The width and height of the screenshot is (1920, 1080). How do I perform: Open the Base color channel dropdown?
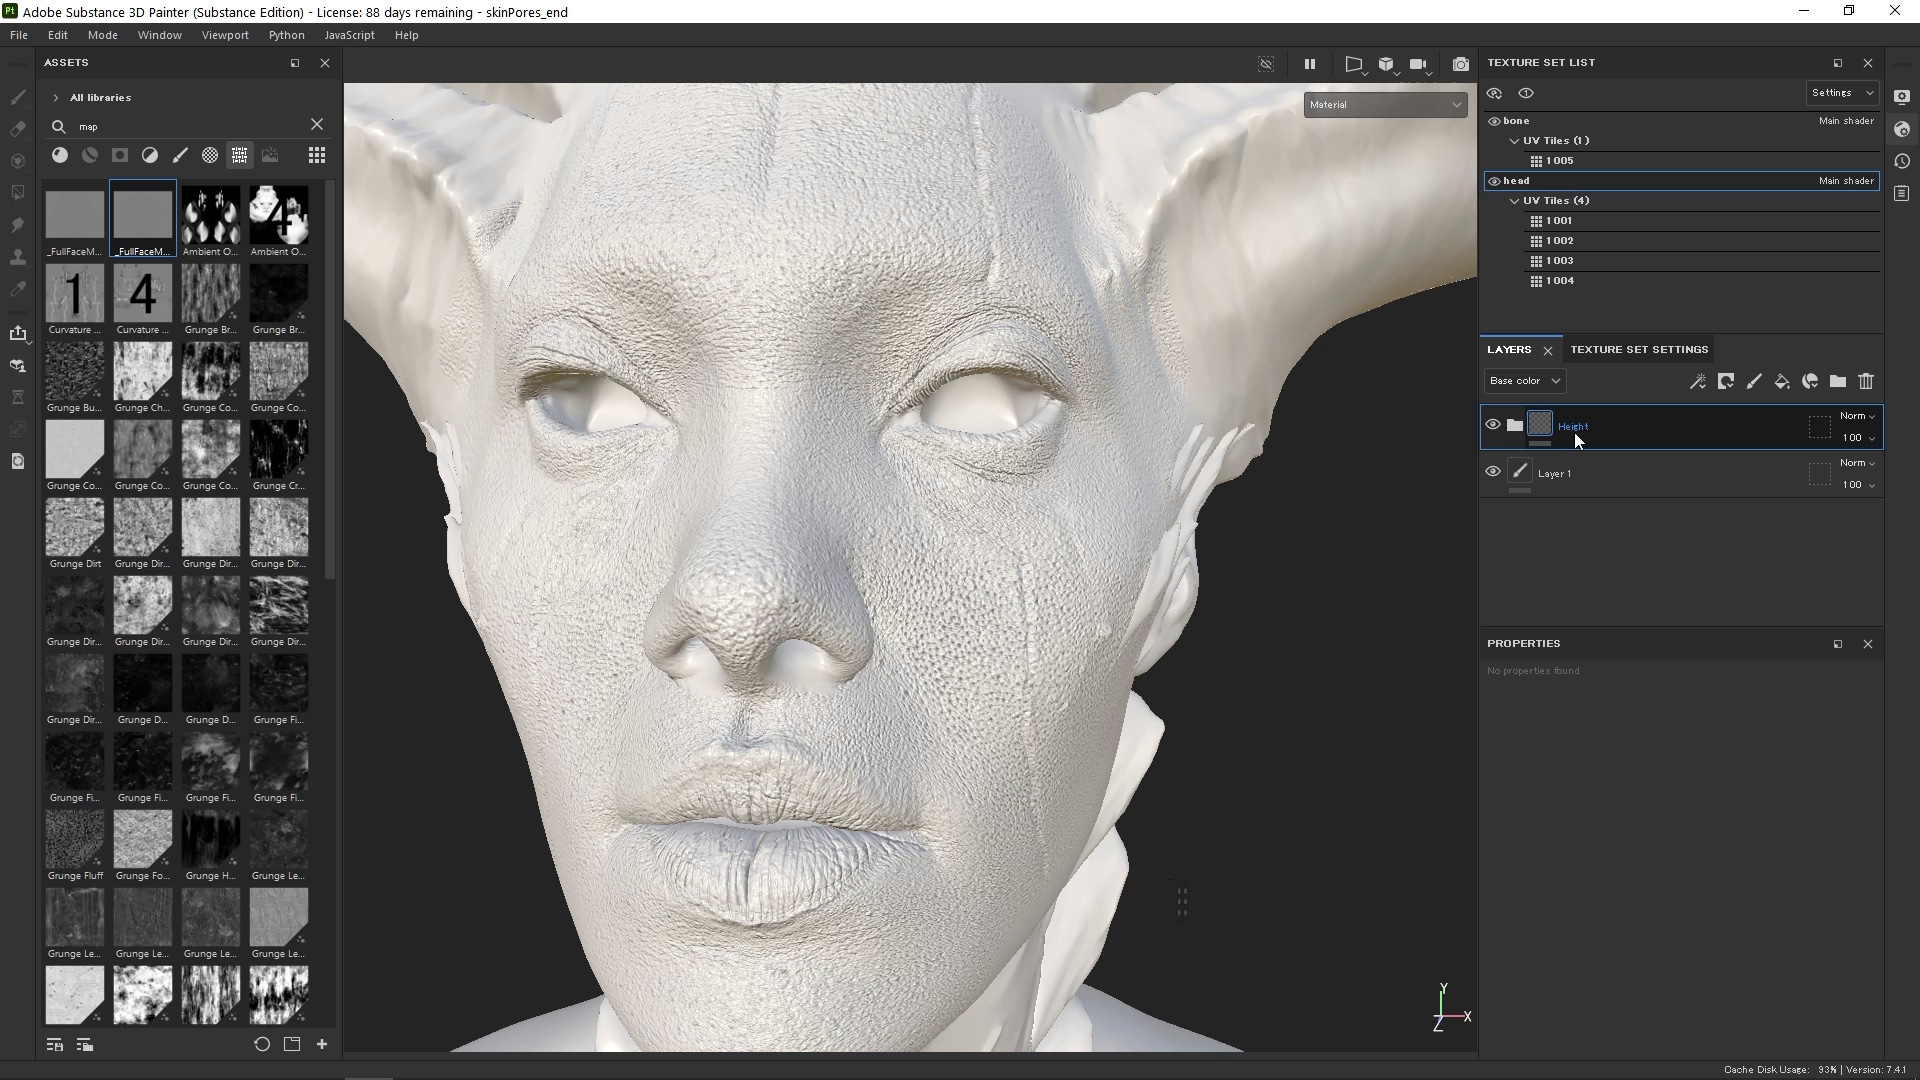1523,381
